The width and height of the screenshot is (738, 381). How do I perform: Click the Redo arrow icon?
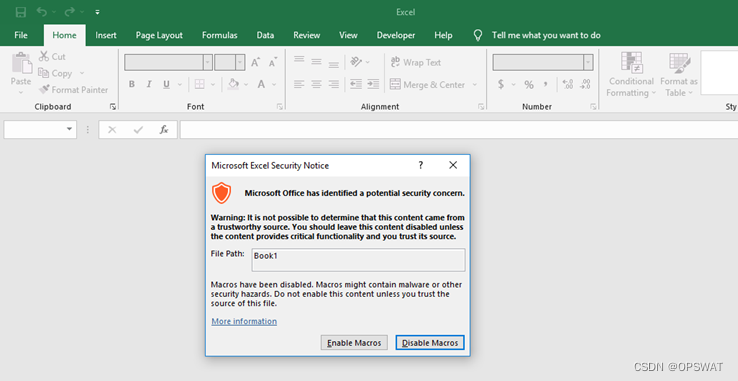click(x=70, y=12)
